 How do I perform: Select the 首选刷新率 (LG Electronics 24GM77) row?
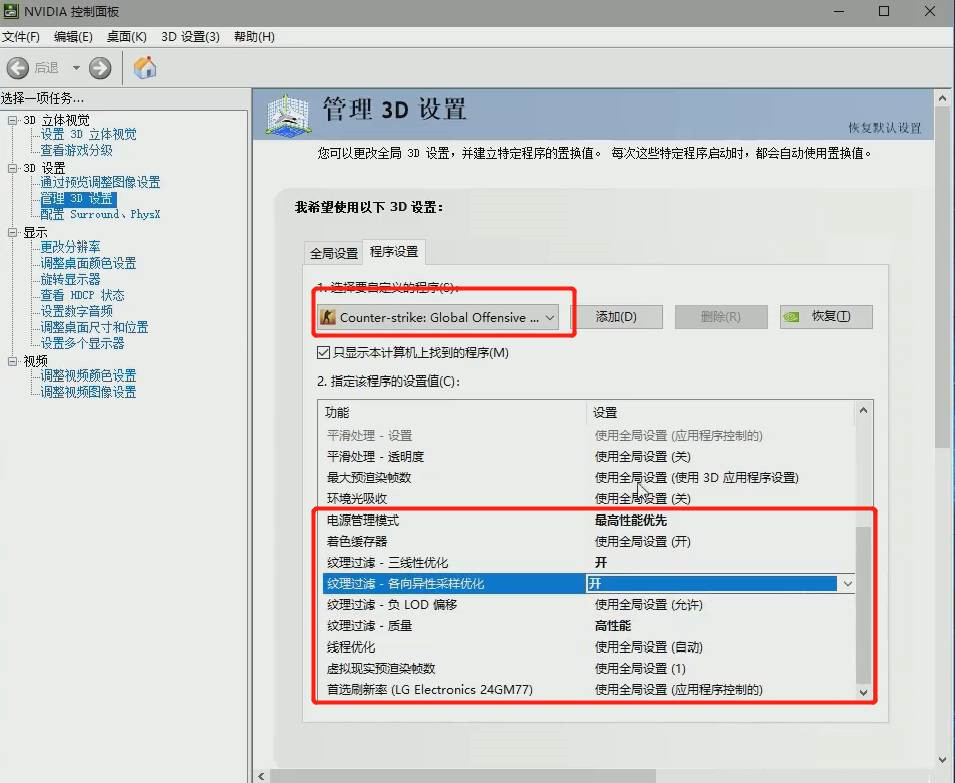pyautogui.click(x=587, y=690)
